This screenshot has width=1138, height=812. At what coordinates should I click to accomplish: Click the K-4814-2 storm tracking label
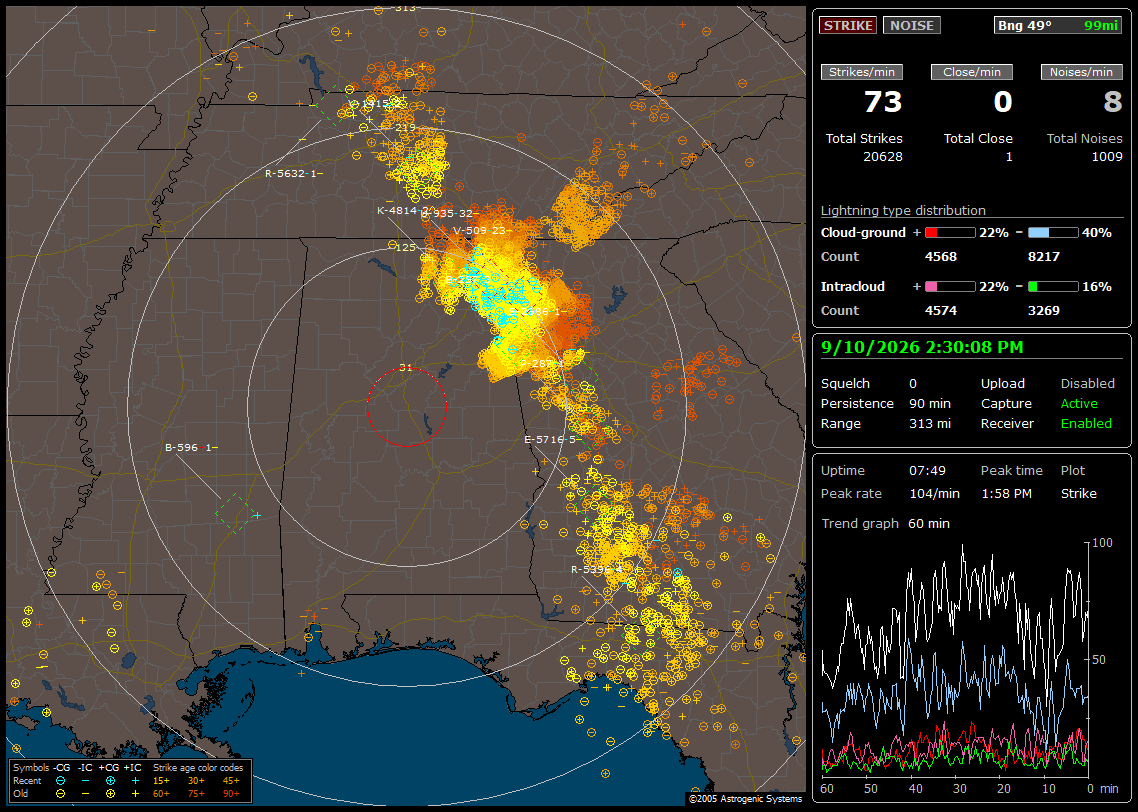click(403, 210)
